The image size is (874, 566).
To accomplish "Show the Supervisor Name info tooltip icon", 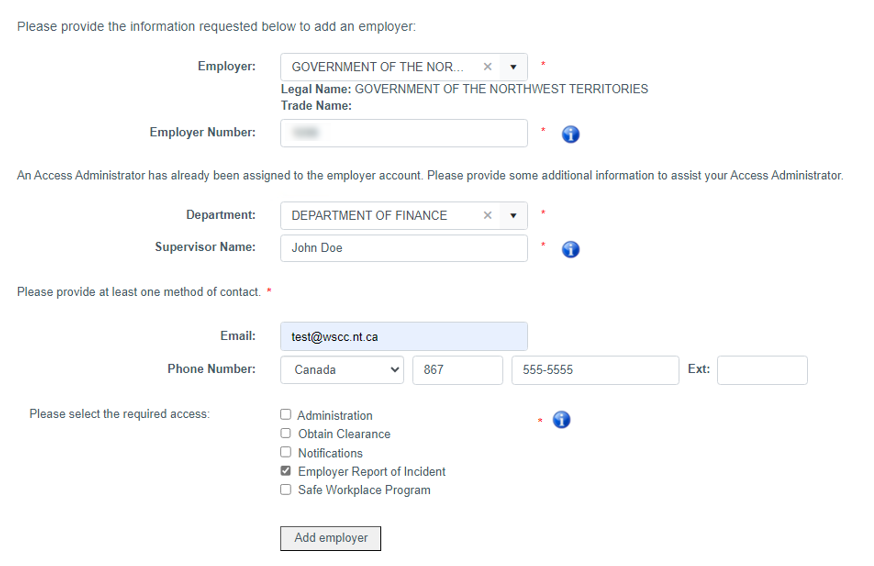I will 570,249.
